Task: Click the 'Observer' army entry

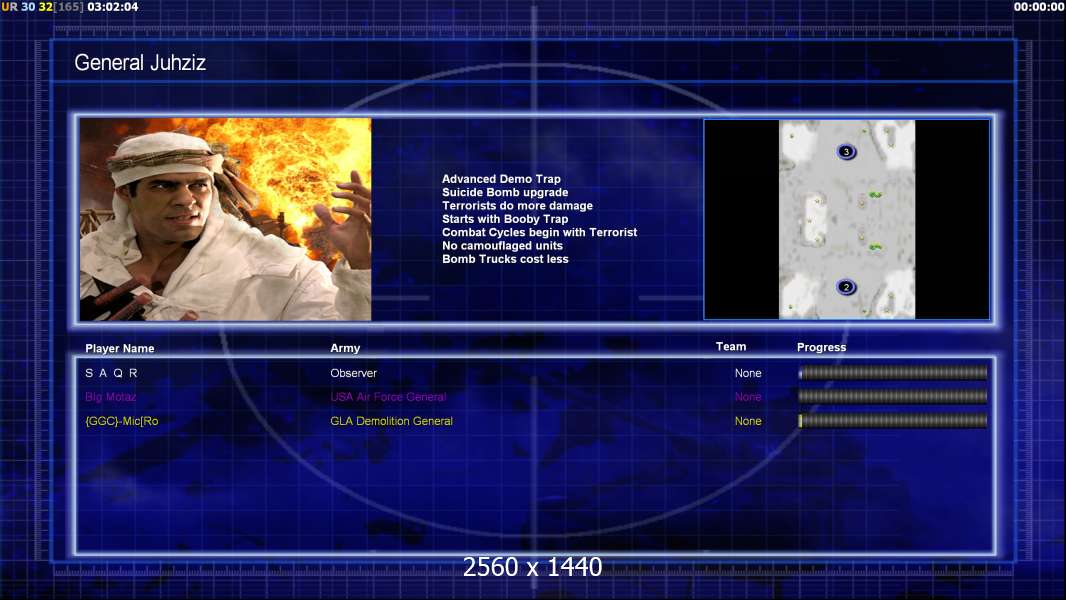Action: coord(354,373)
